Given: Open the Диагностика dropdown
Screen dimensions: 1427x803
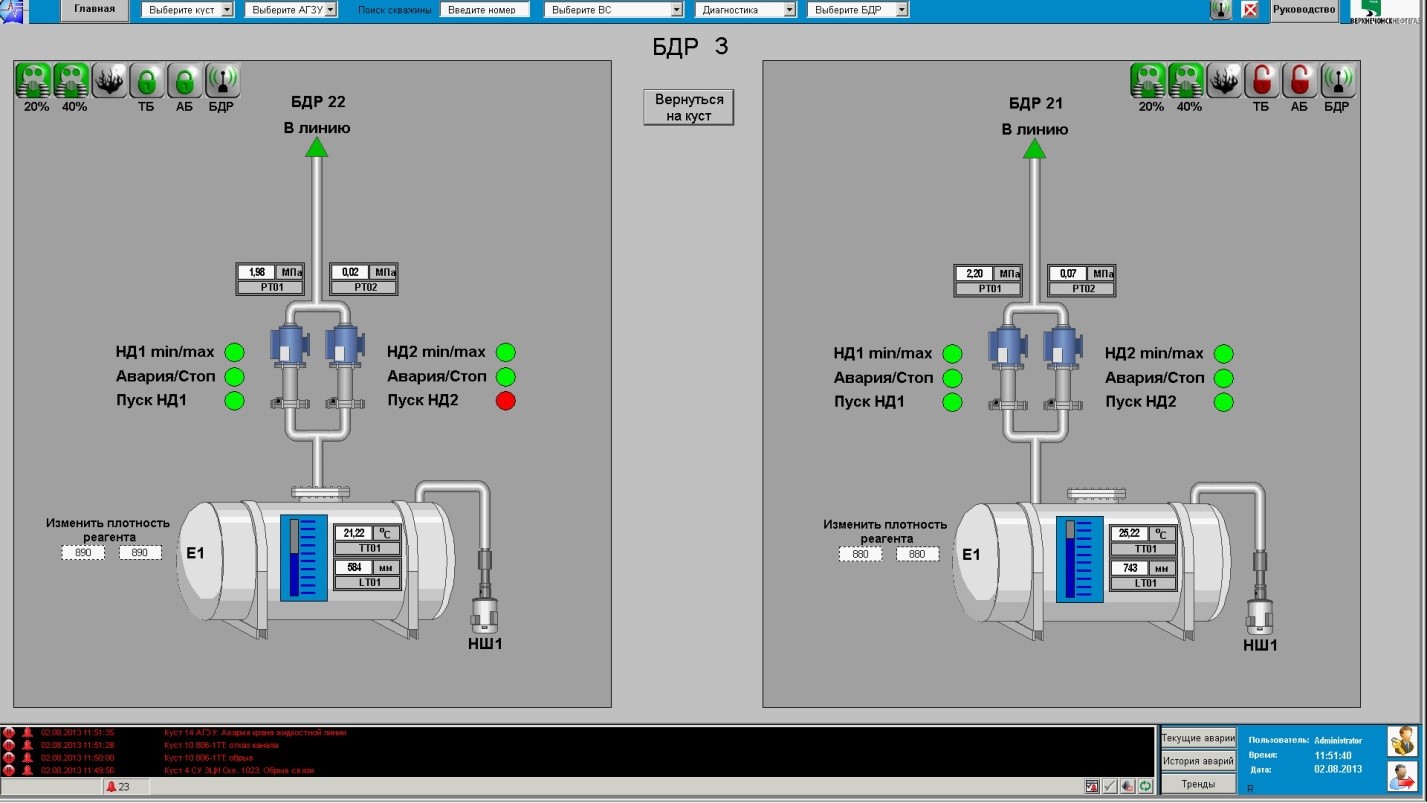Looking at the screenshot, I should coord(747,10).
